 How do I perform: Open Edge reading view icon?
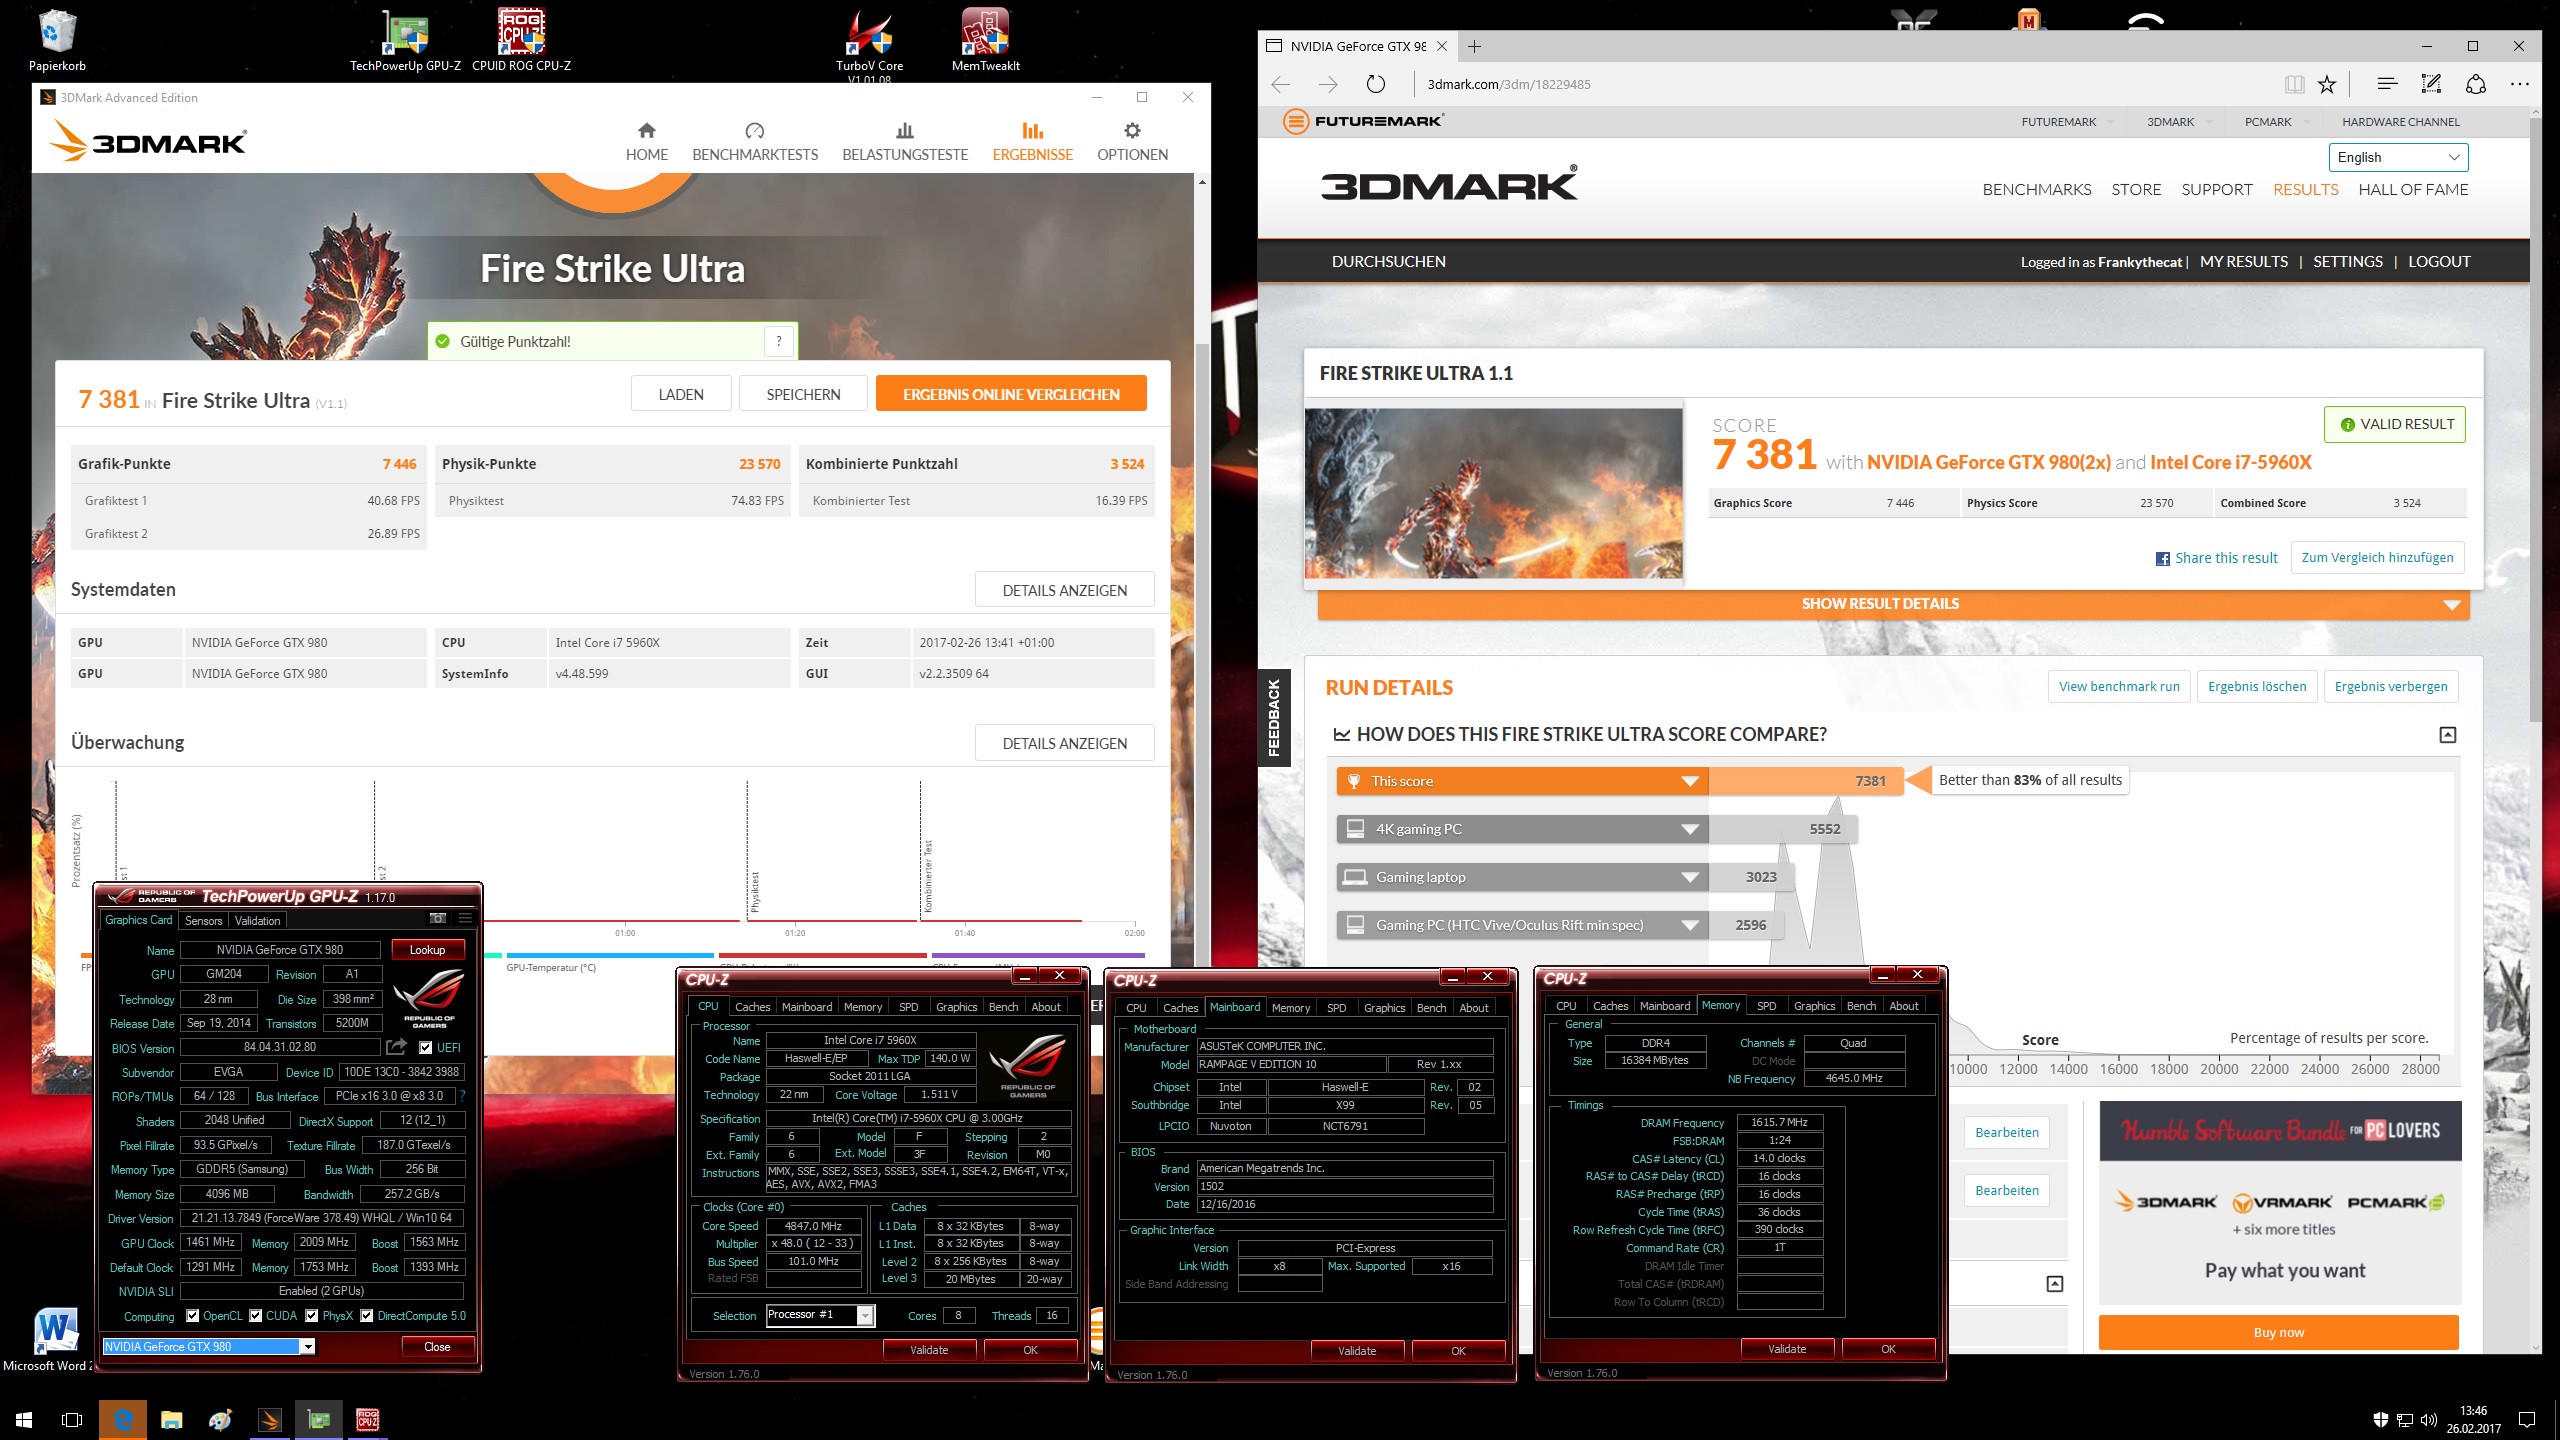[2294, 84]
